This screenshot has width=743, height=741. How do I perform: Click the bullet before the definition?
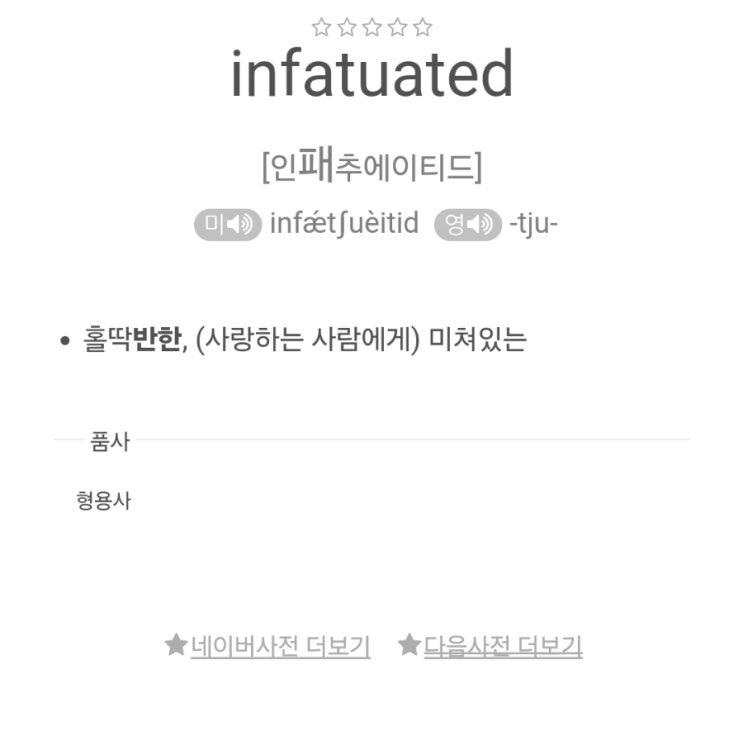point(65,341)
